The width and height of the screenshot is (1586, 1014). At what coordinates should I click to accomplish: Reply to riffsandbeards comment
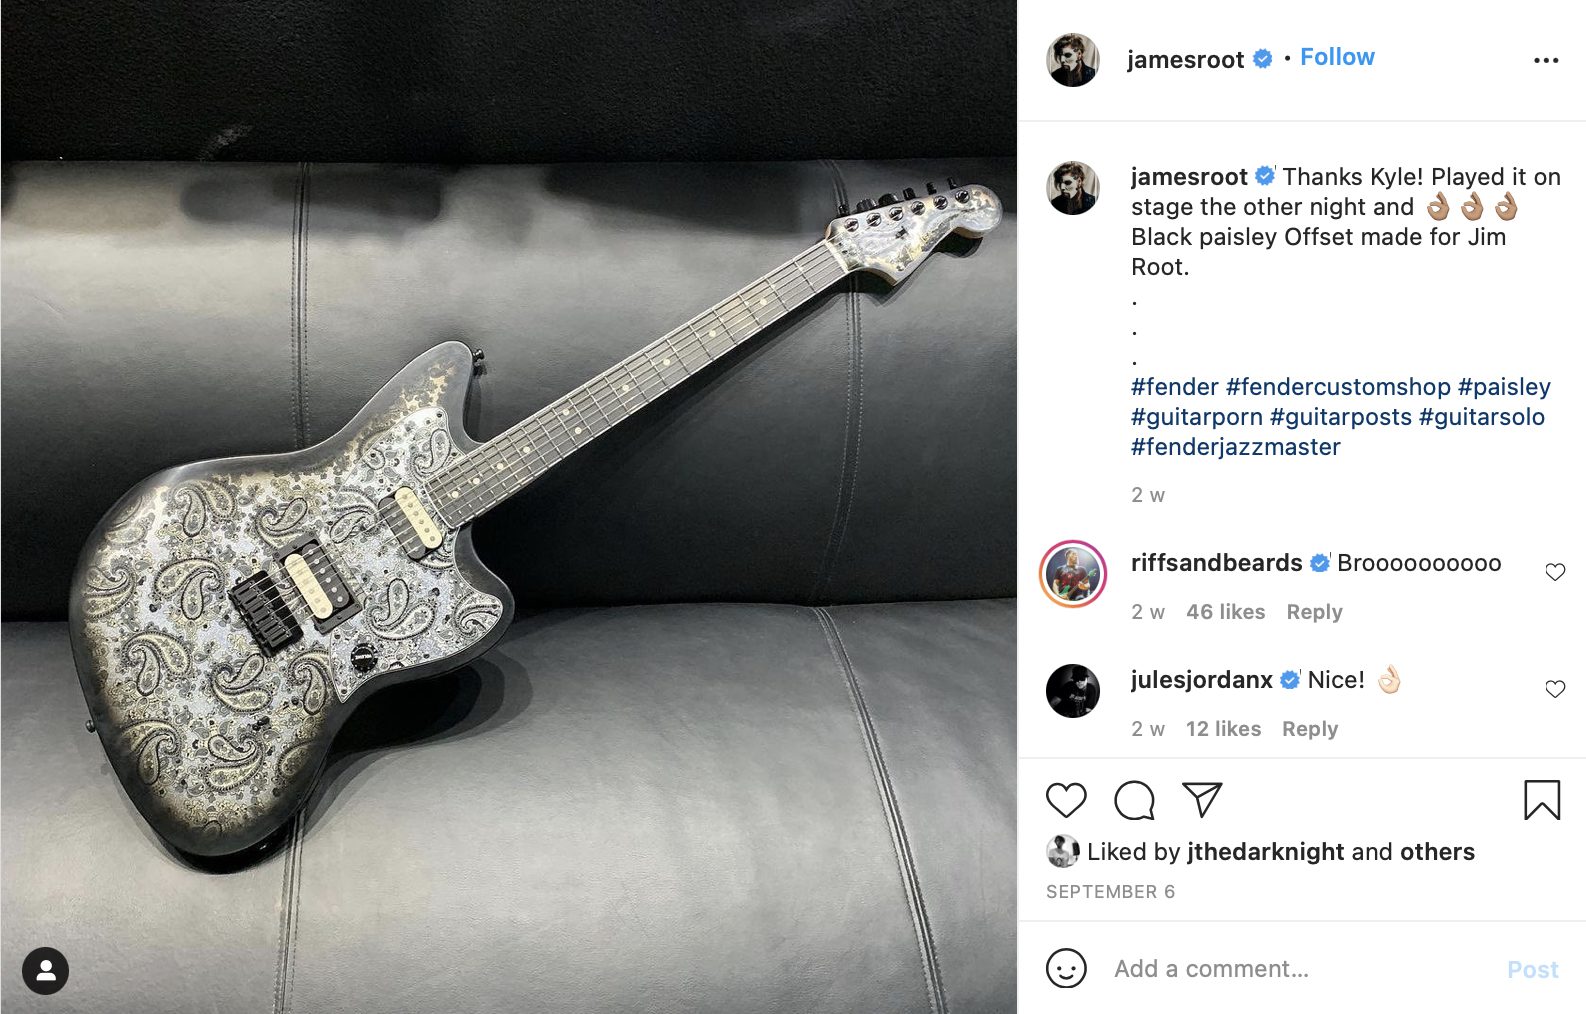pos(1314,612)
